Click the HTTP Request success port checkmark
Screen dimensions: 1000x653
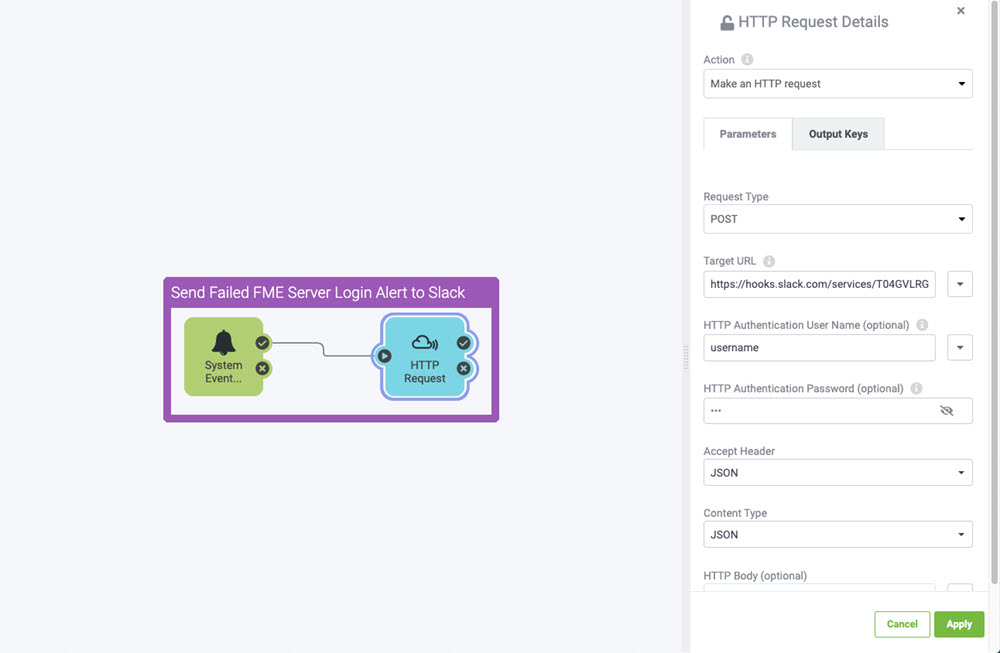tap(464, 343)
